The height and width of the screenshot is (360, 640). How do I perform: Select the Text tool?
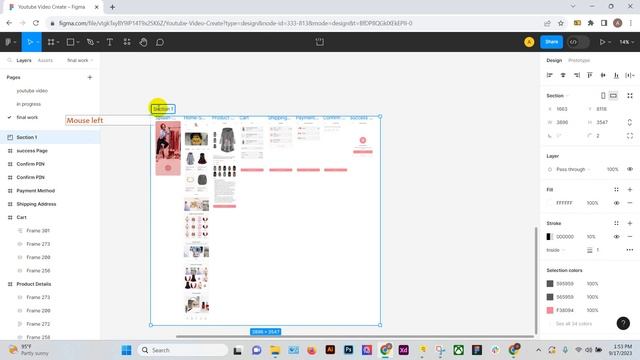109,42
